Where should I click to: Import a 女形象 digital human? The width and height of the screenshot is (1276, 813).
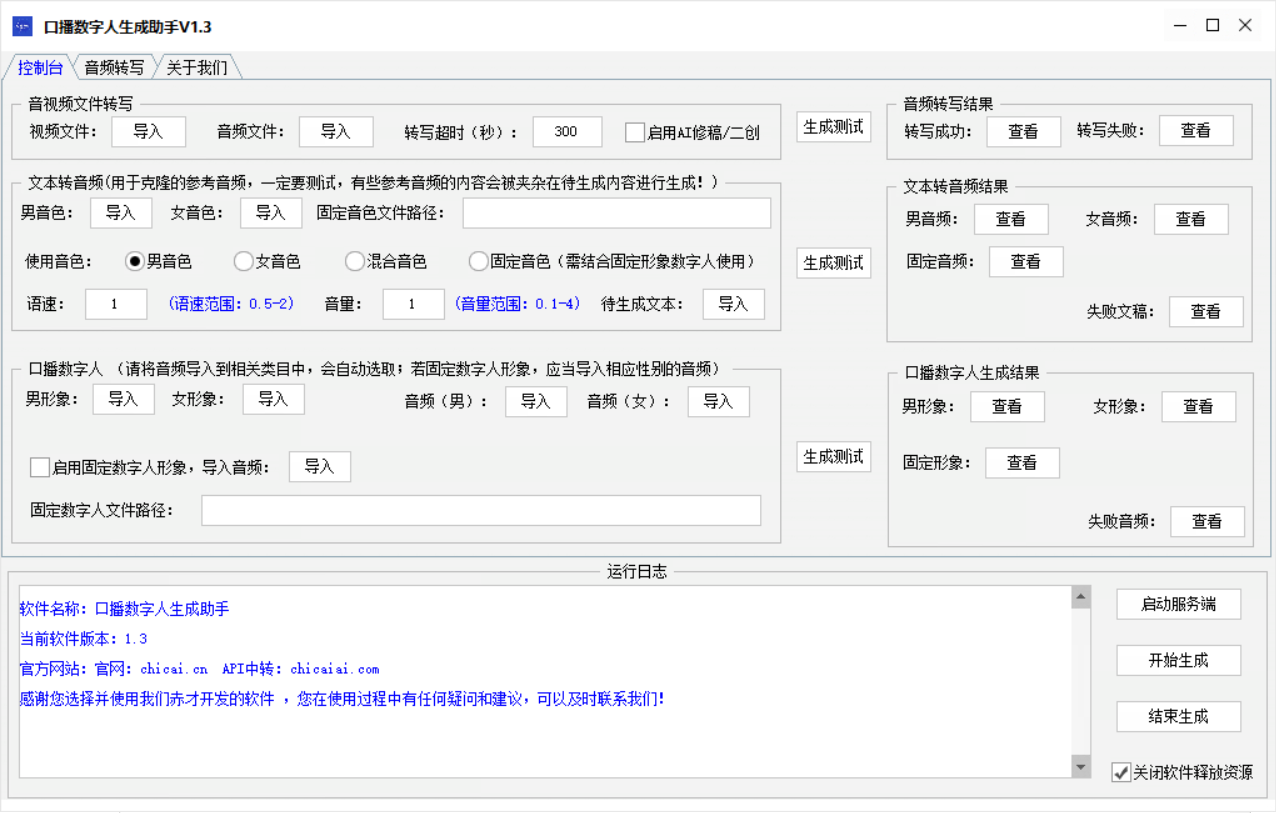point(273,399)
